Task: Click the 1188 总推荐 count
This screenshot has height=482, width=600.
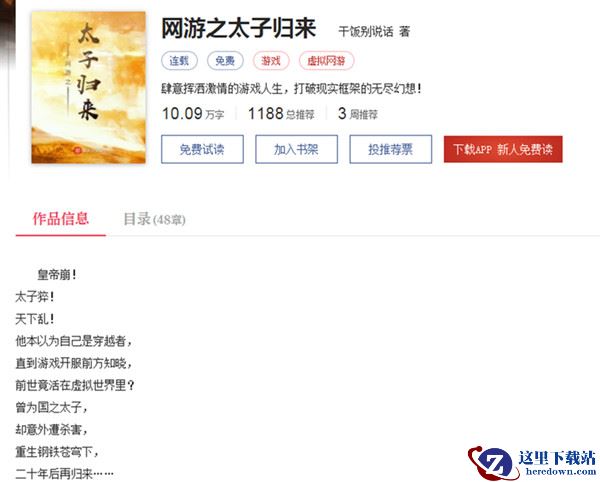Action: tap(281, 114)
